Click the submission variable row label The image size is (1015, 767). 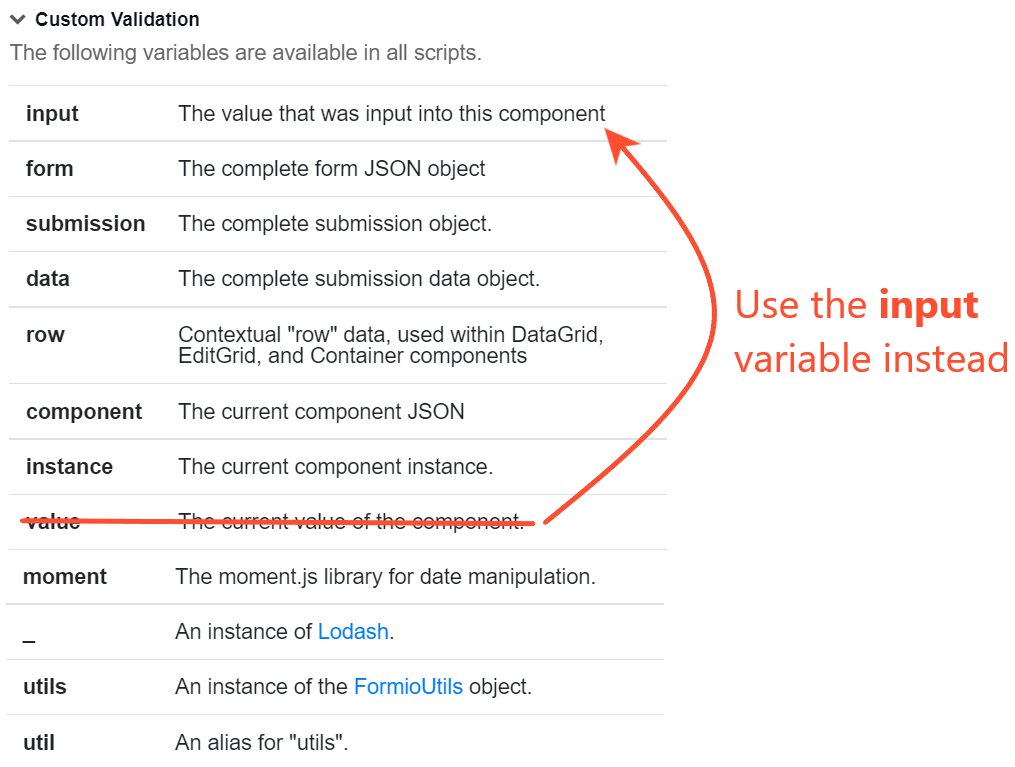pos(85,224)
